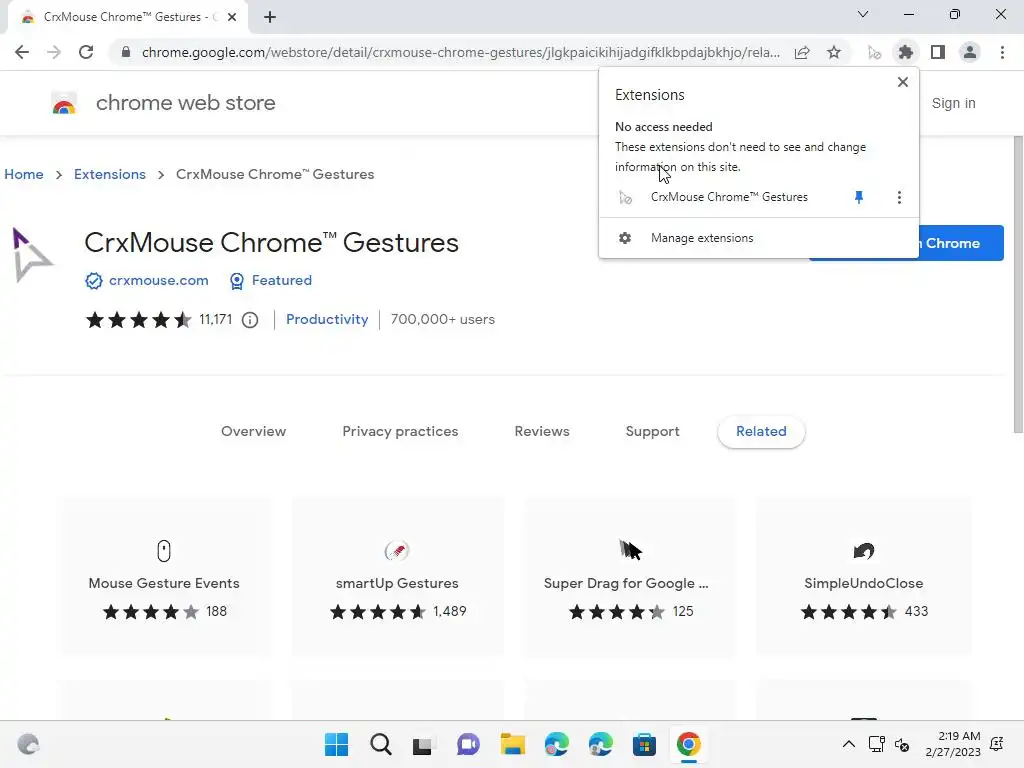
Task: Visit crxmouse.com publisher link
Action: 159,280
